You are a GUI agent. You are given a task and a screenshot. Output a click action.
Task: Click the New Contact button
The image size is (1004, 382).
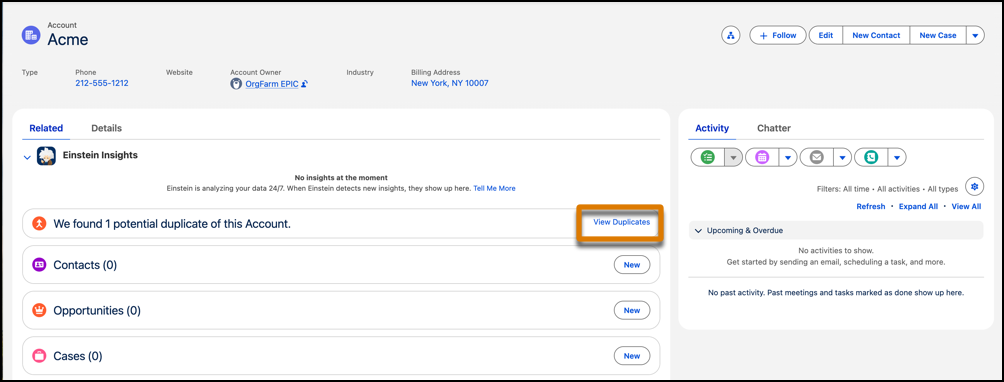pos(876,35)
